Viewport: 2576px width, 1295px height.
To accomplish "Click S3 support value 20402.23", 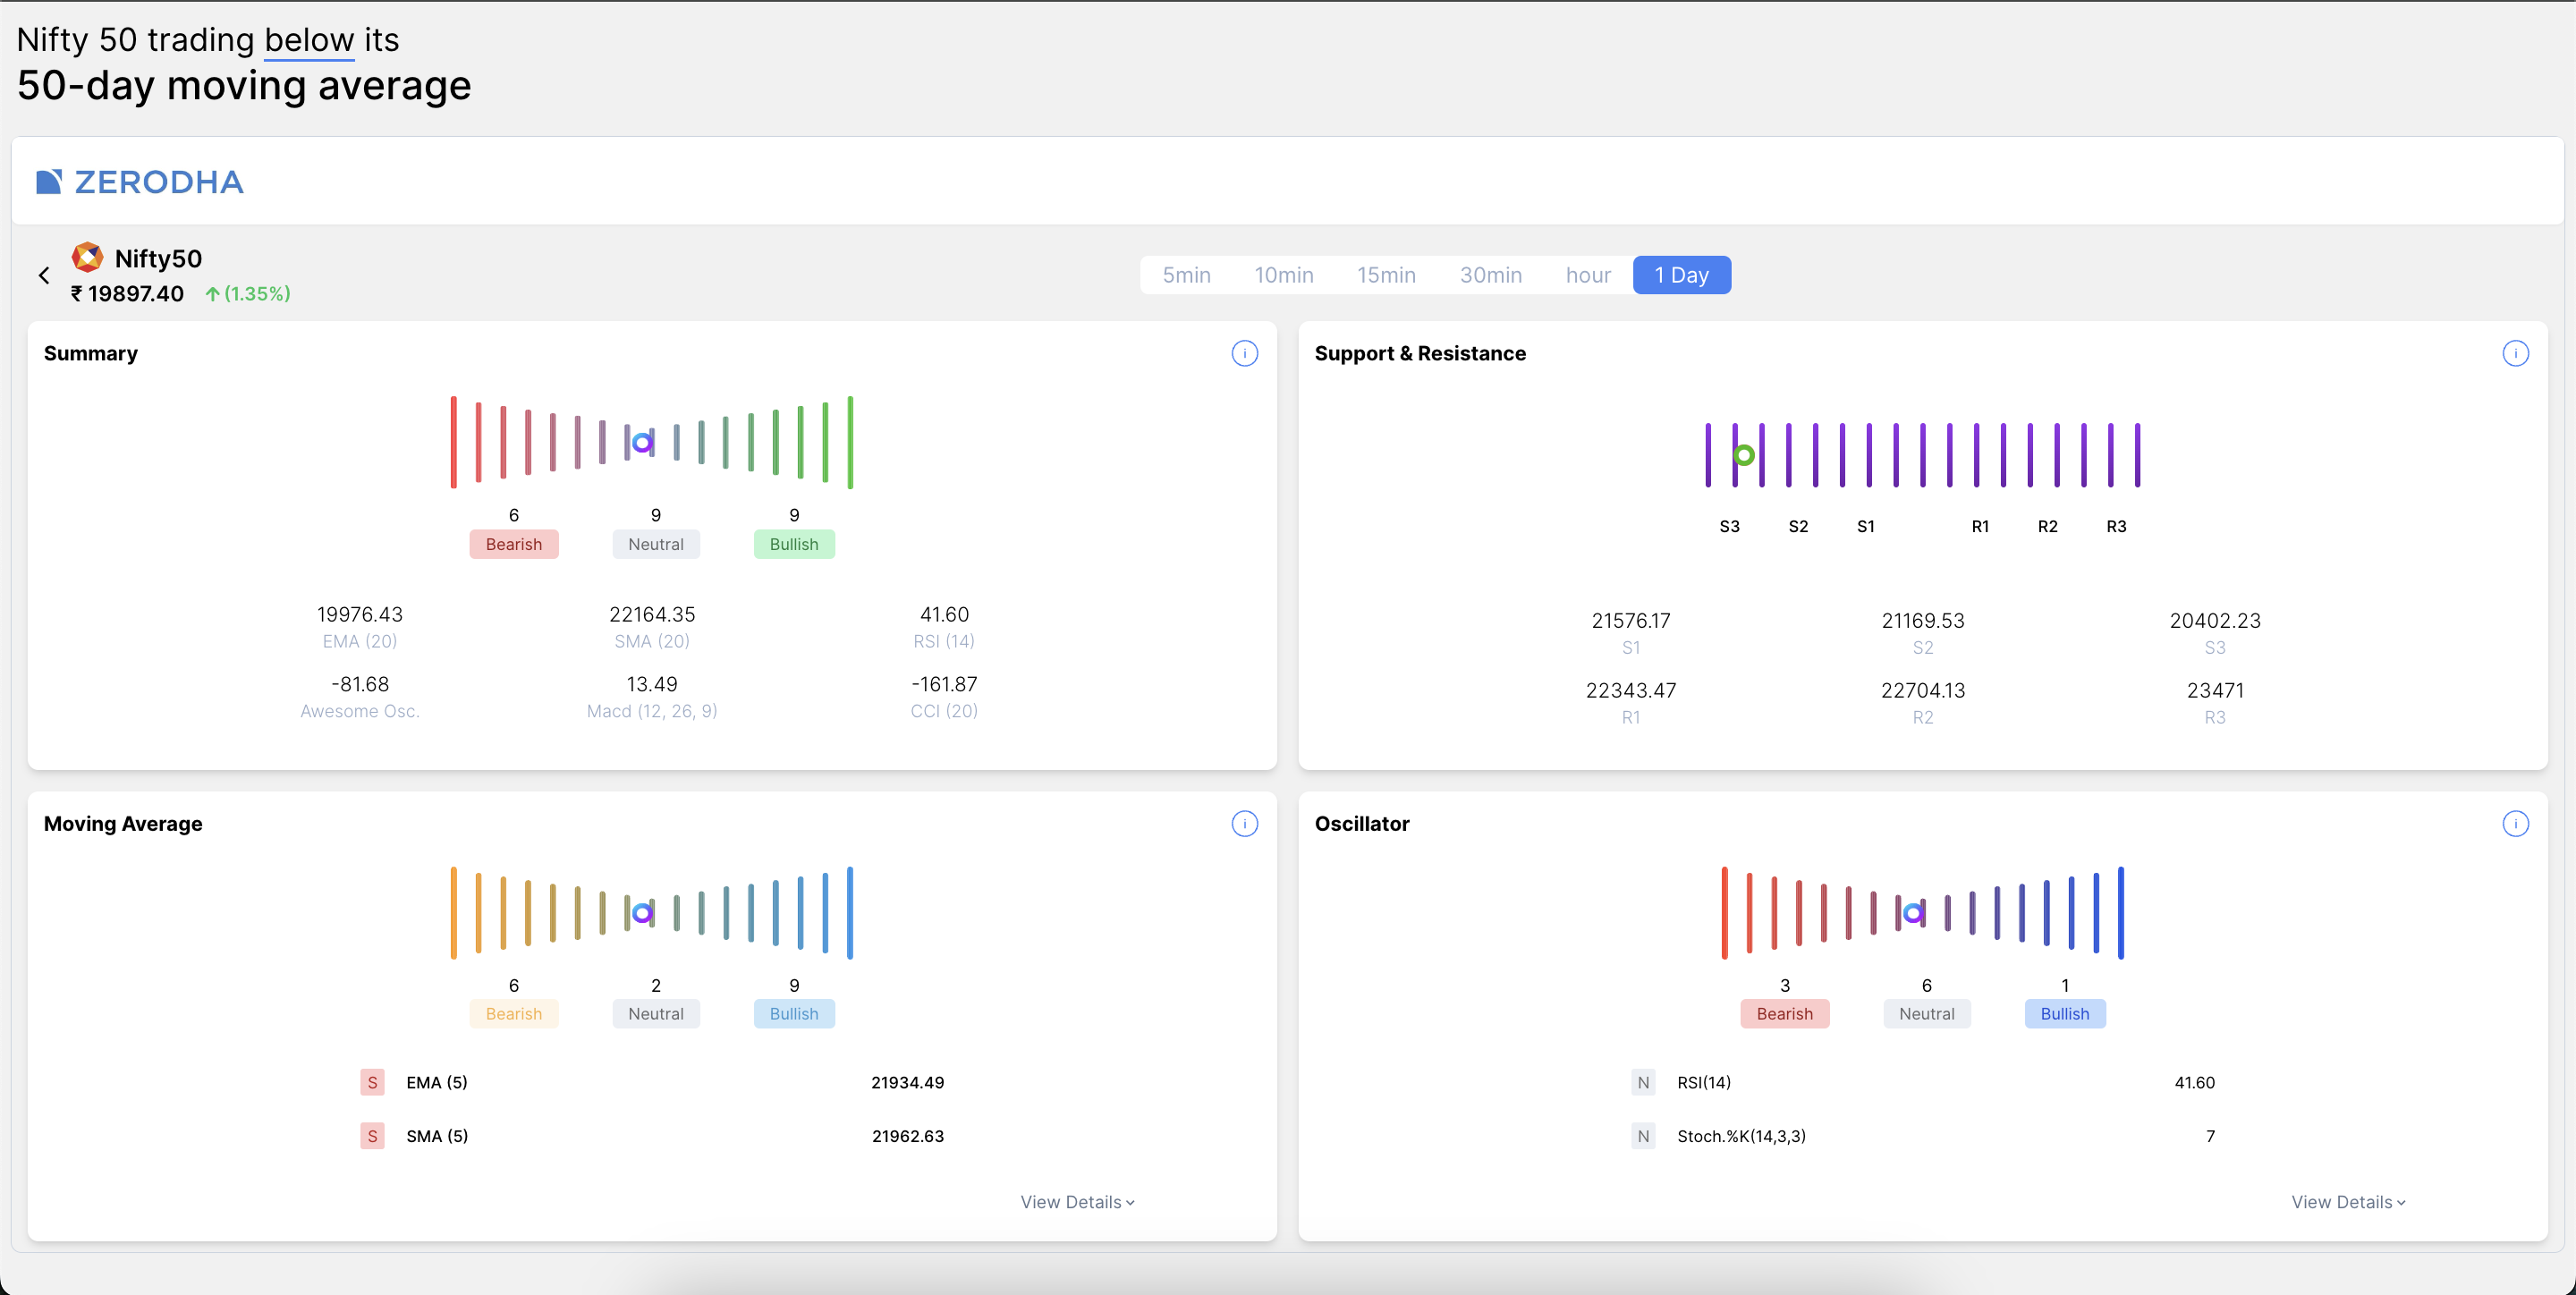I will tap(2215, 620).
